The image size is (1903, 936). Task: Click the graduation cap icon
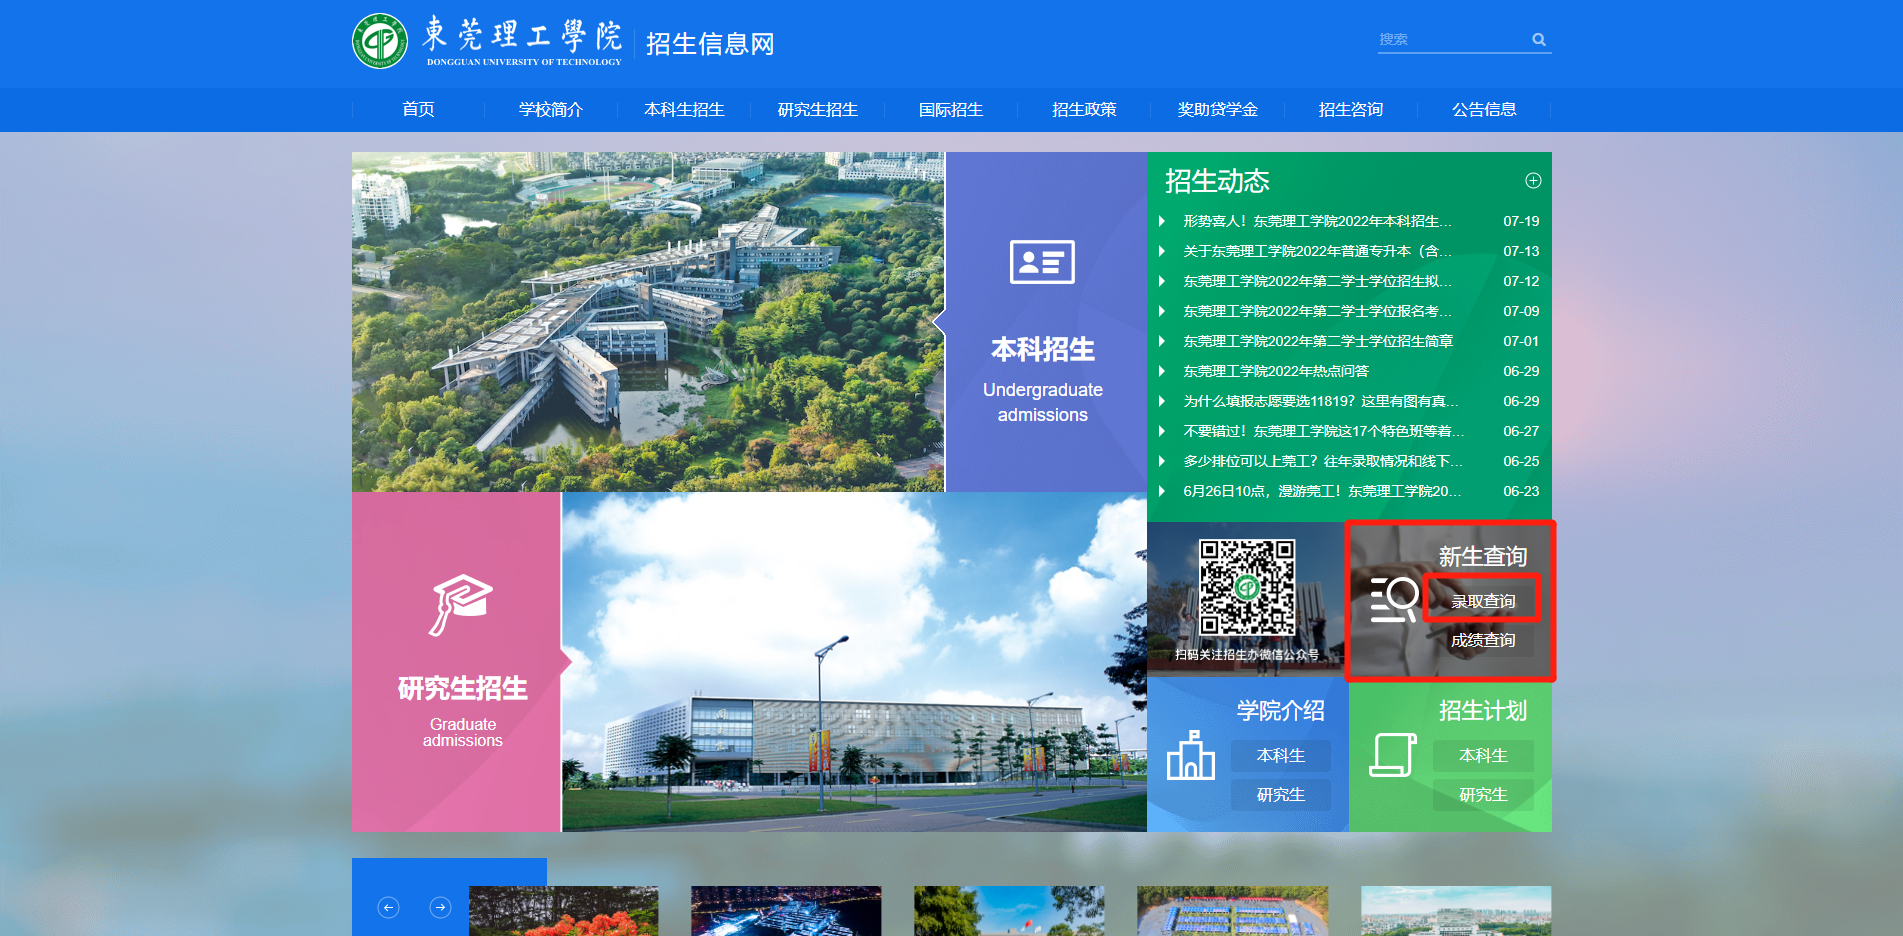coord(460,604)
